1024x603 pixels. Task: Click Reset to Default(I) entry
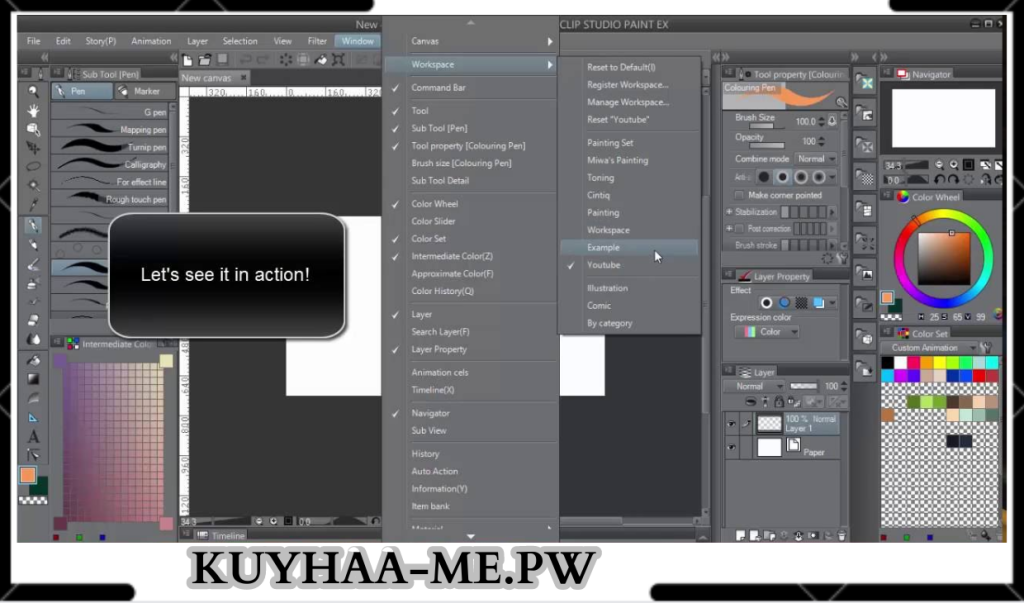tap(630, 67)
